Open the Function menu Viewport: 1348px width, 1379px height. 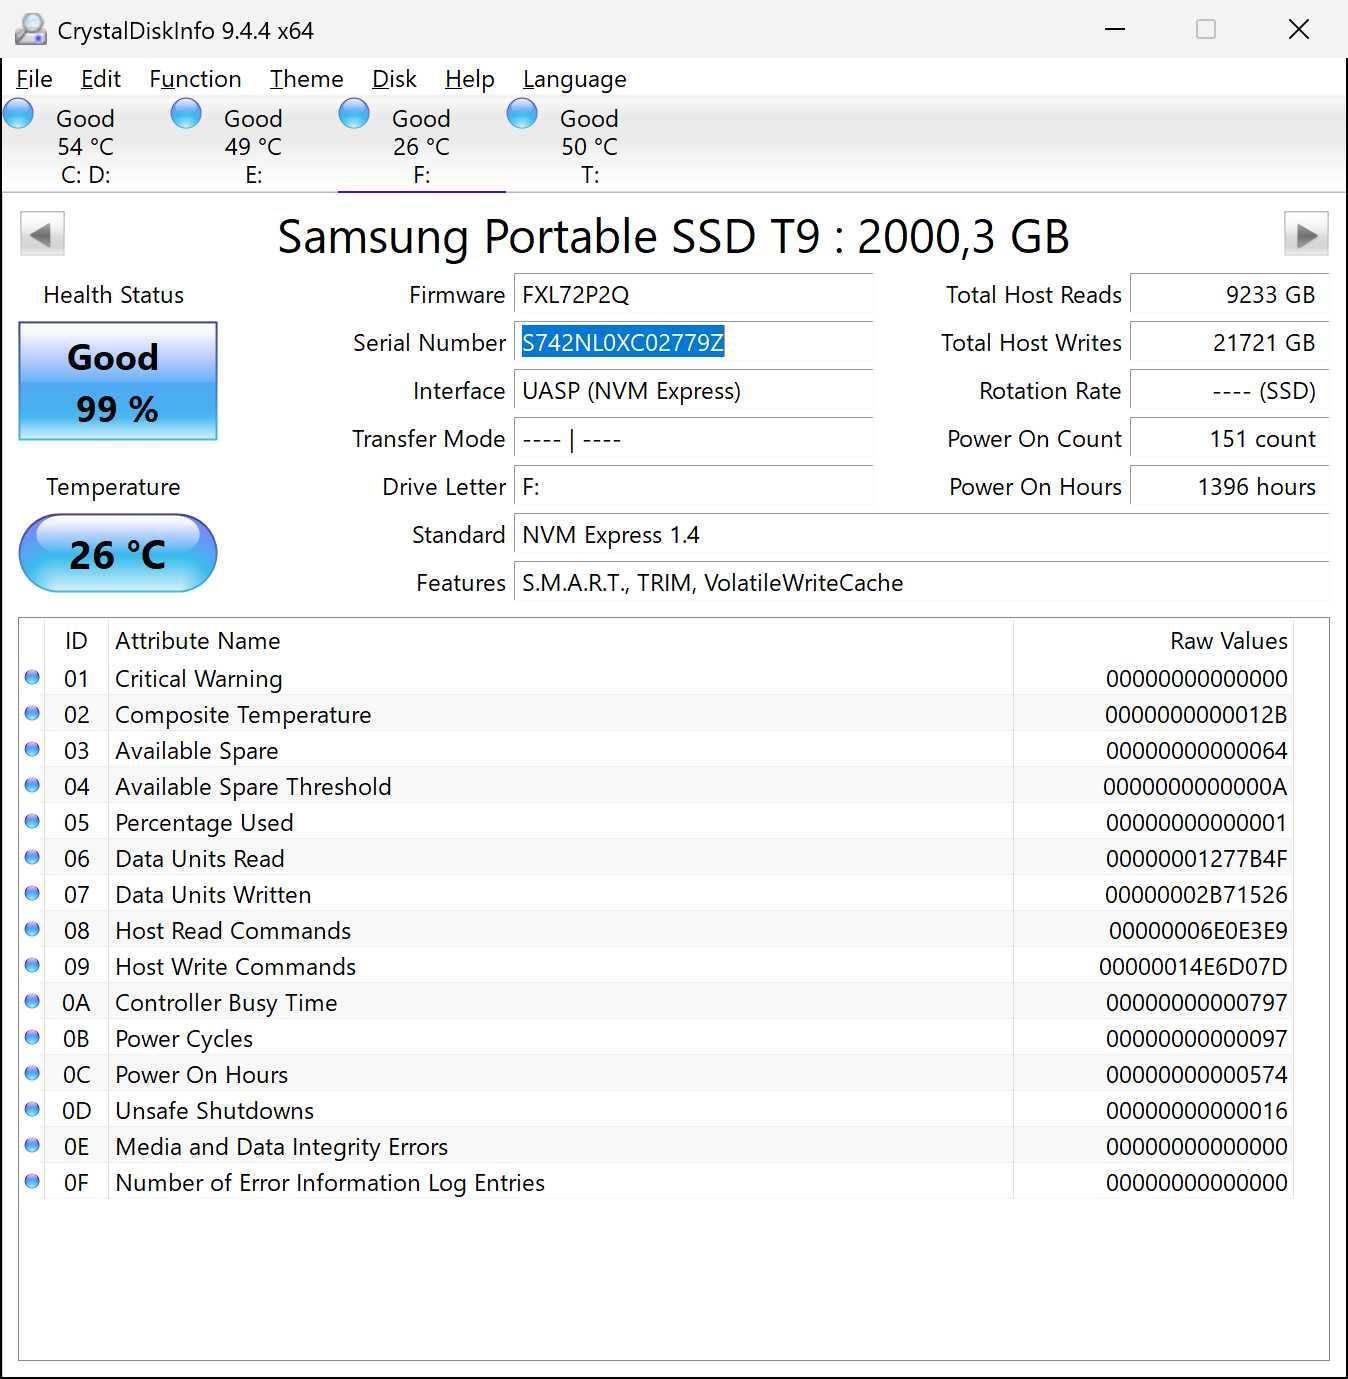click(195, 79)
